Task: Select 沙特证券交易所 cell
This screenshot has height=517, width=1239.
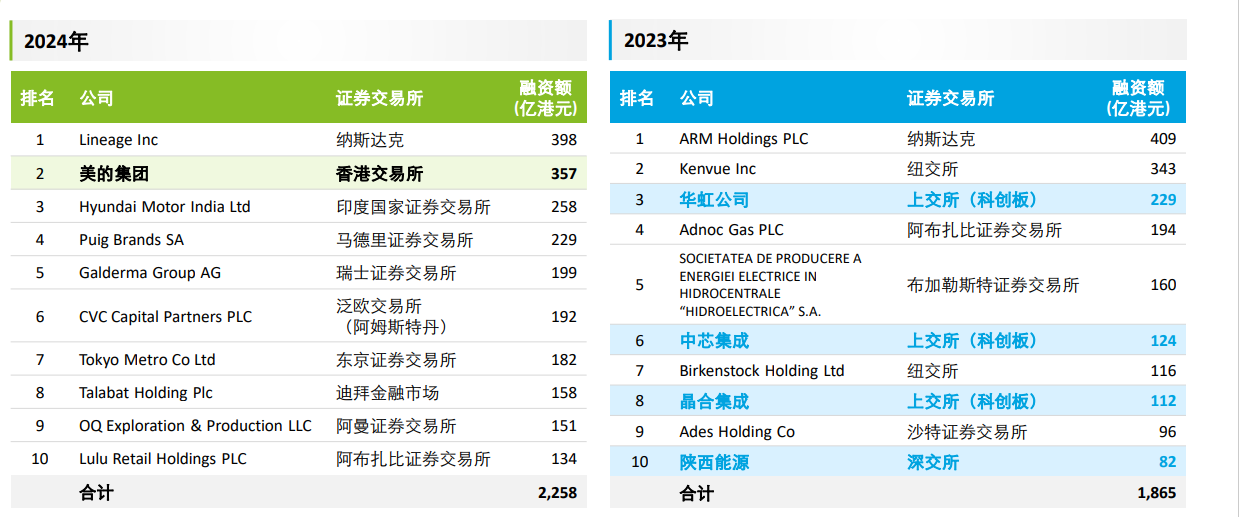Action: tap(967, 432)
